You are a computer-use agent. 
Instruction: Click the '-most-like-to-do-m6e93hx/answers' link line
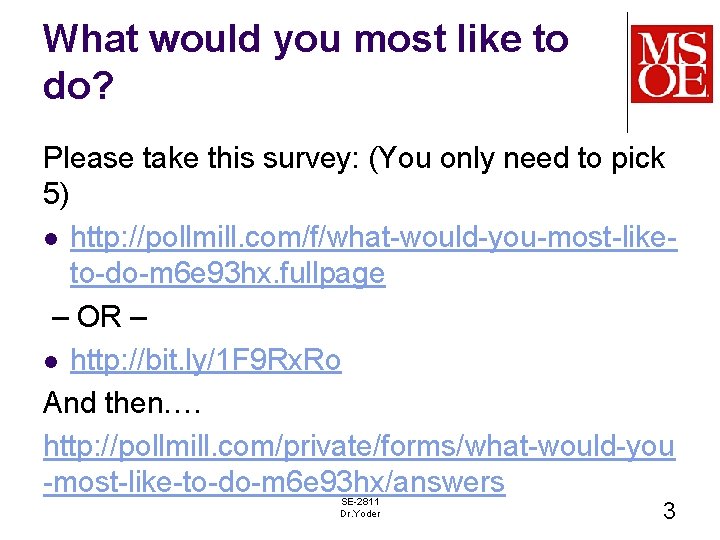click(x=274, y=482)
